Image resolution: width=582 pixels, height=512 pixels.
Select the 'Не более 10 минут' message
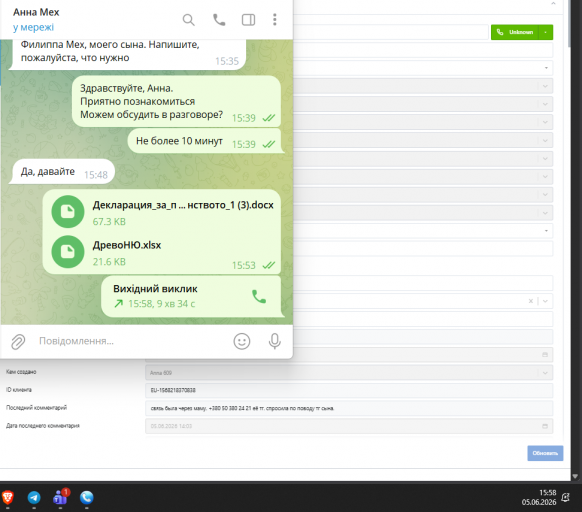pos(205,141)
